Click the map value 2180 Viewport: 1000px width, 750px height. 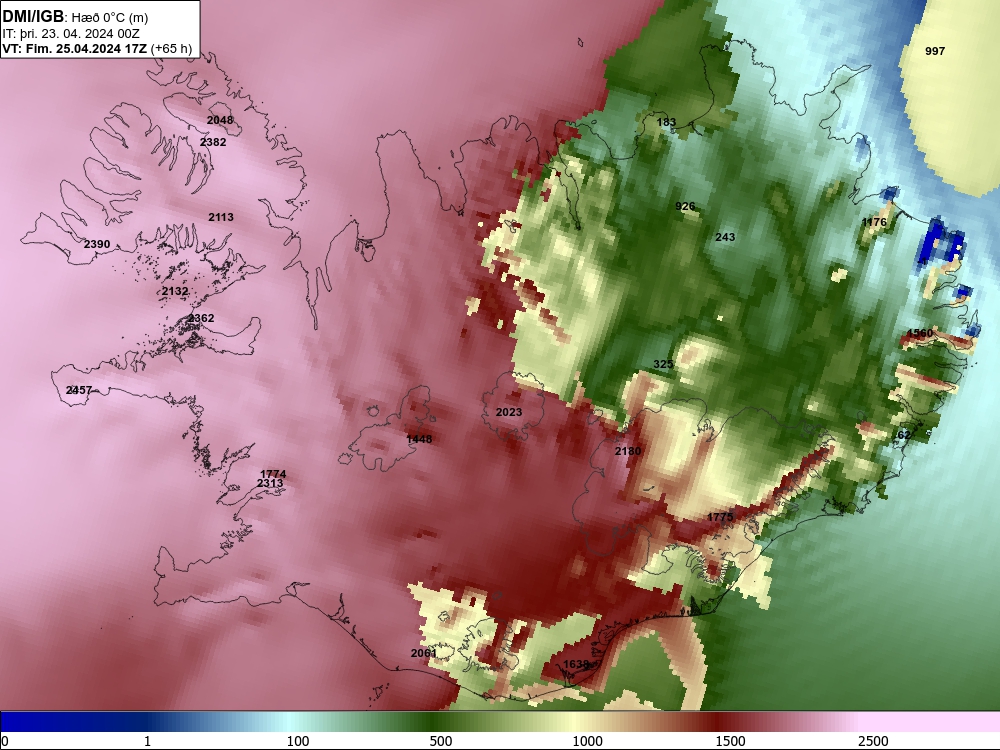[x=628, y=451]
